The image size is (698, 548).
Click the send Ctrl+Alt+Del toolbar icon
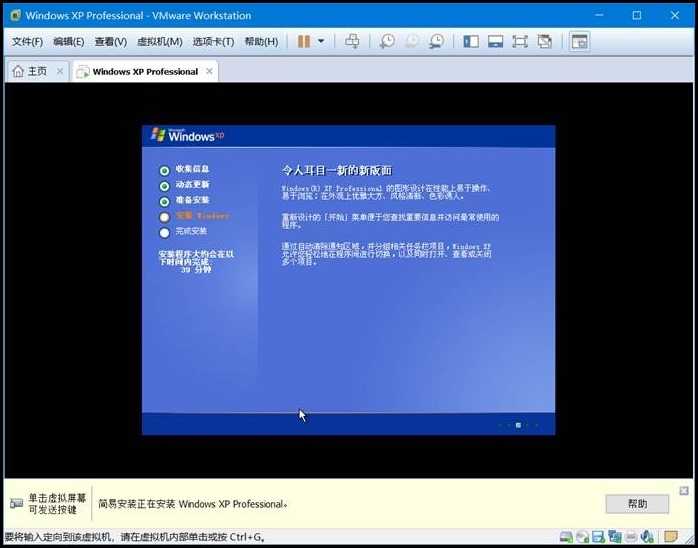[x=352, y=41]
